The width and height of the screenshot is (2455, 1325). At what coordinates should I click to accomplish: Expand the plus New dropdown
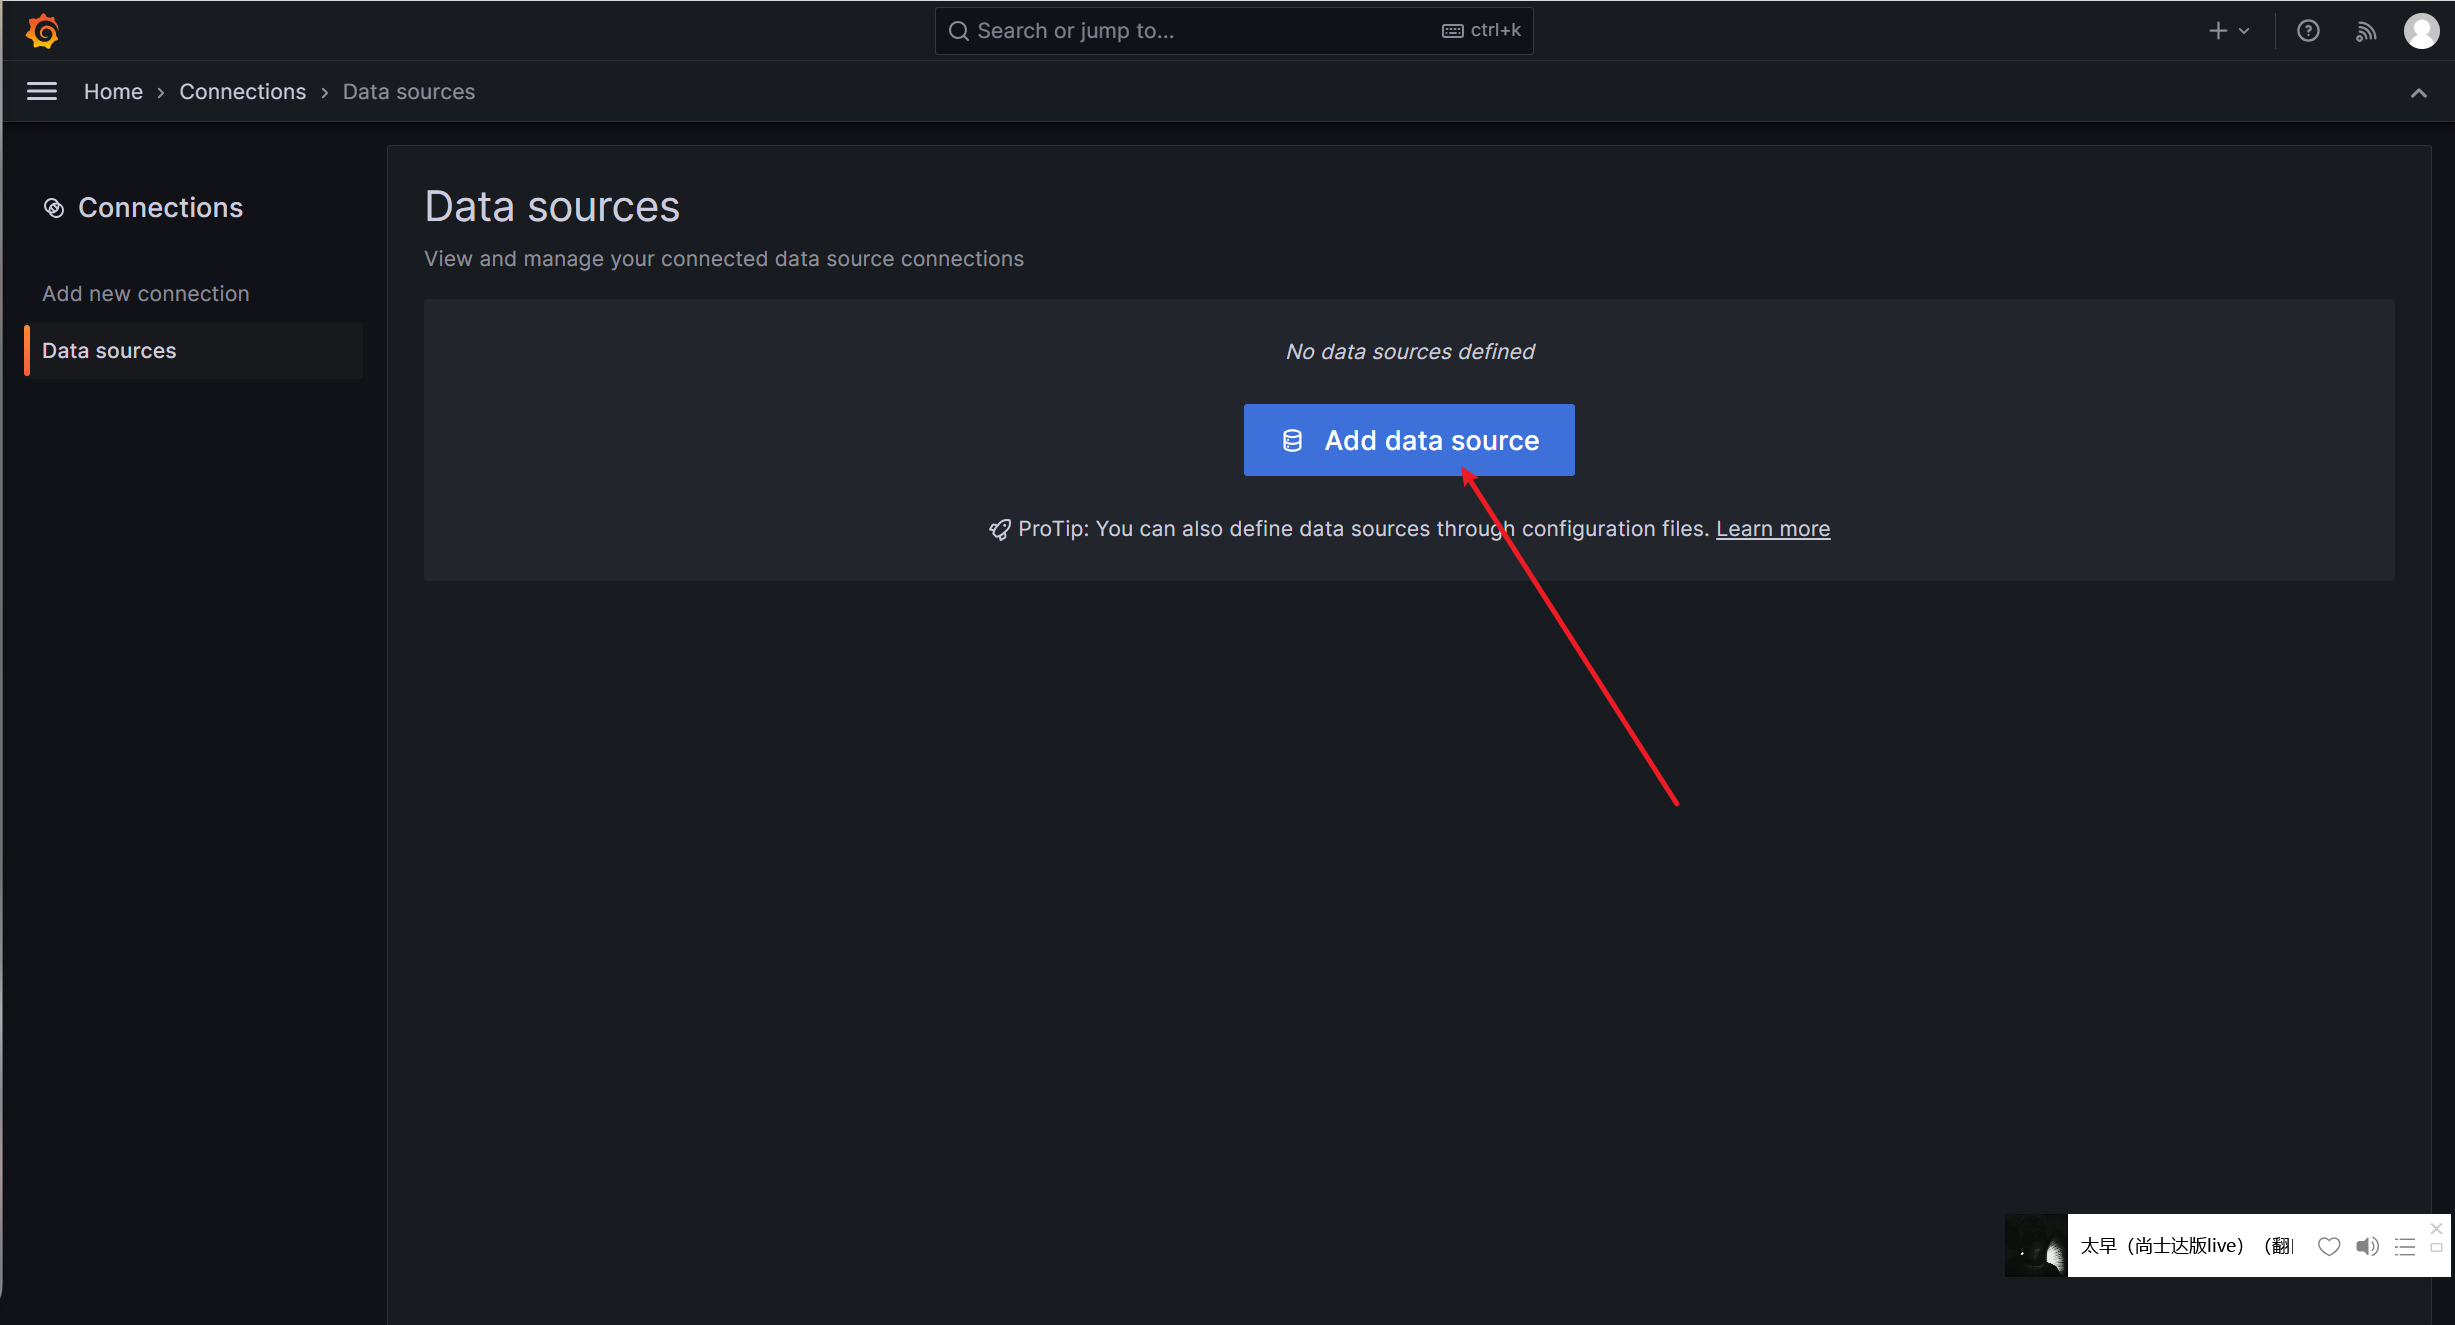tap(2229, 31)
